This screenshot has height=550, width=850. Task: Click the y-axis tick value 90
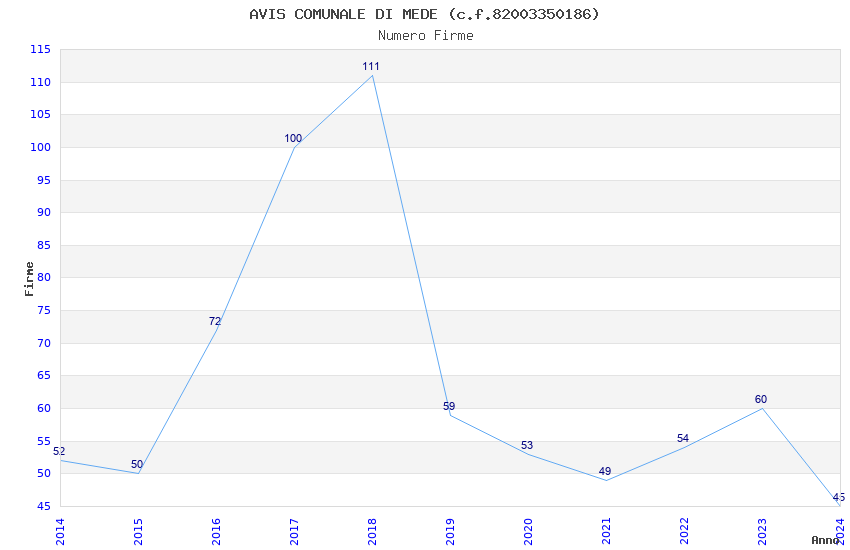(44, 212)
